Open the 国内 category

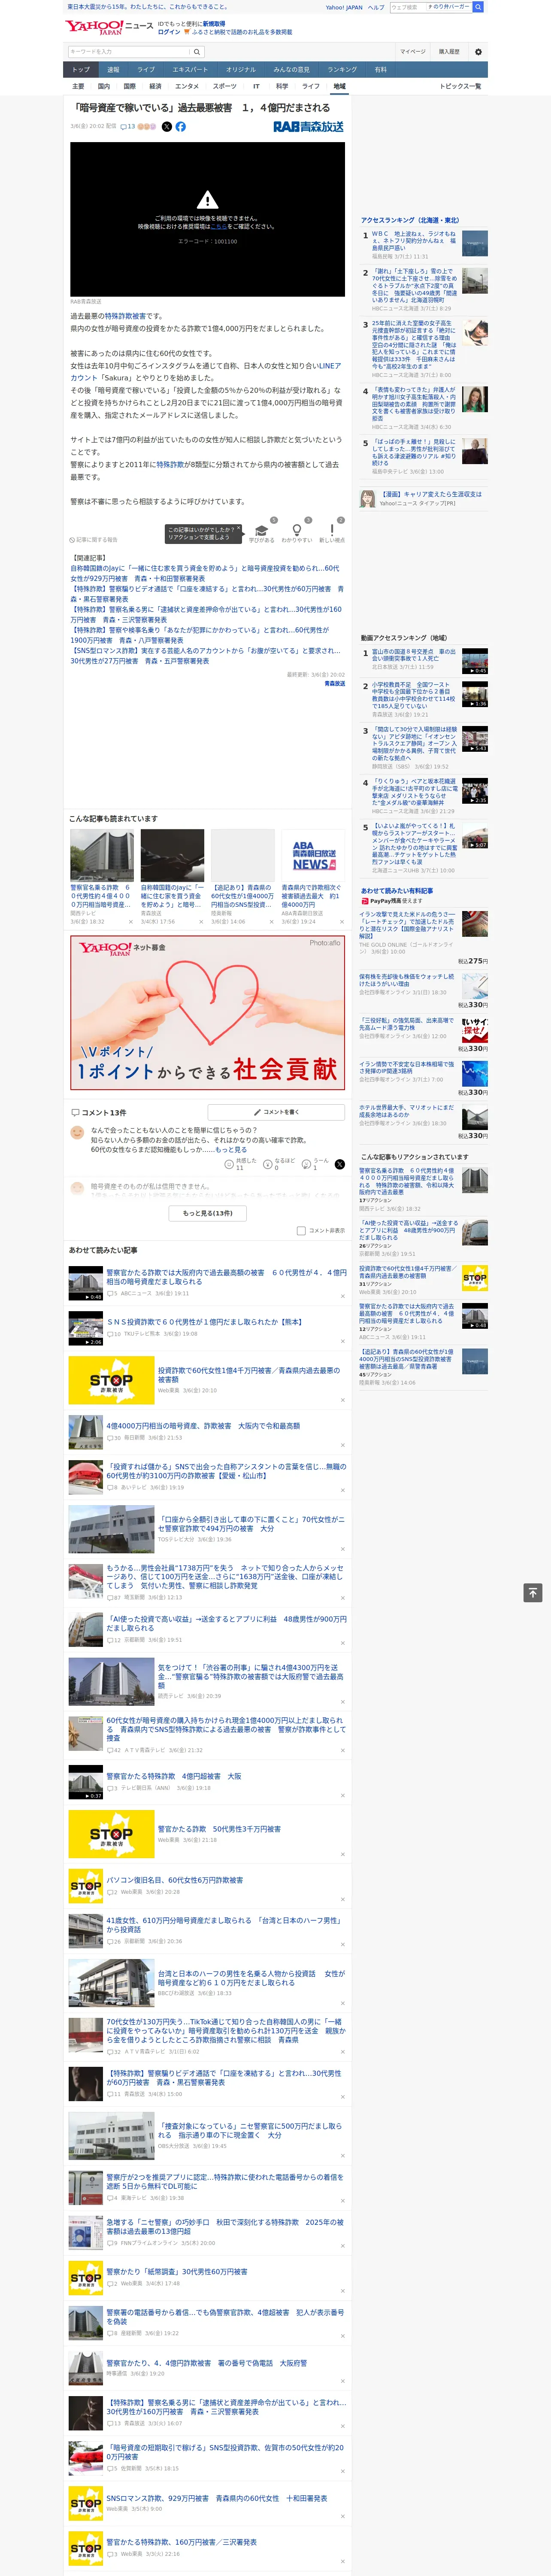click(104, 86)
